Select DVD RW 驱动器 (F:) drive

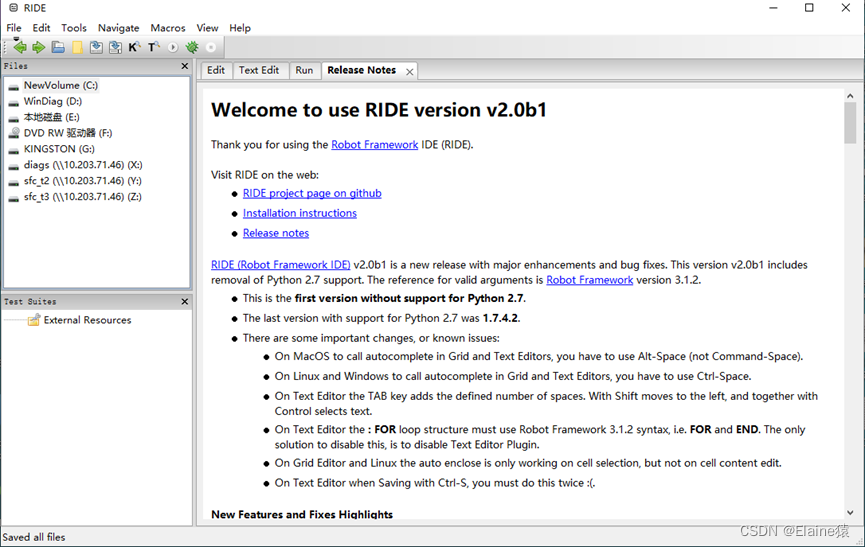[68, 133]
